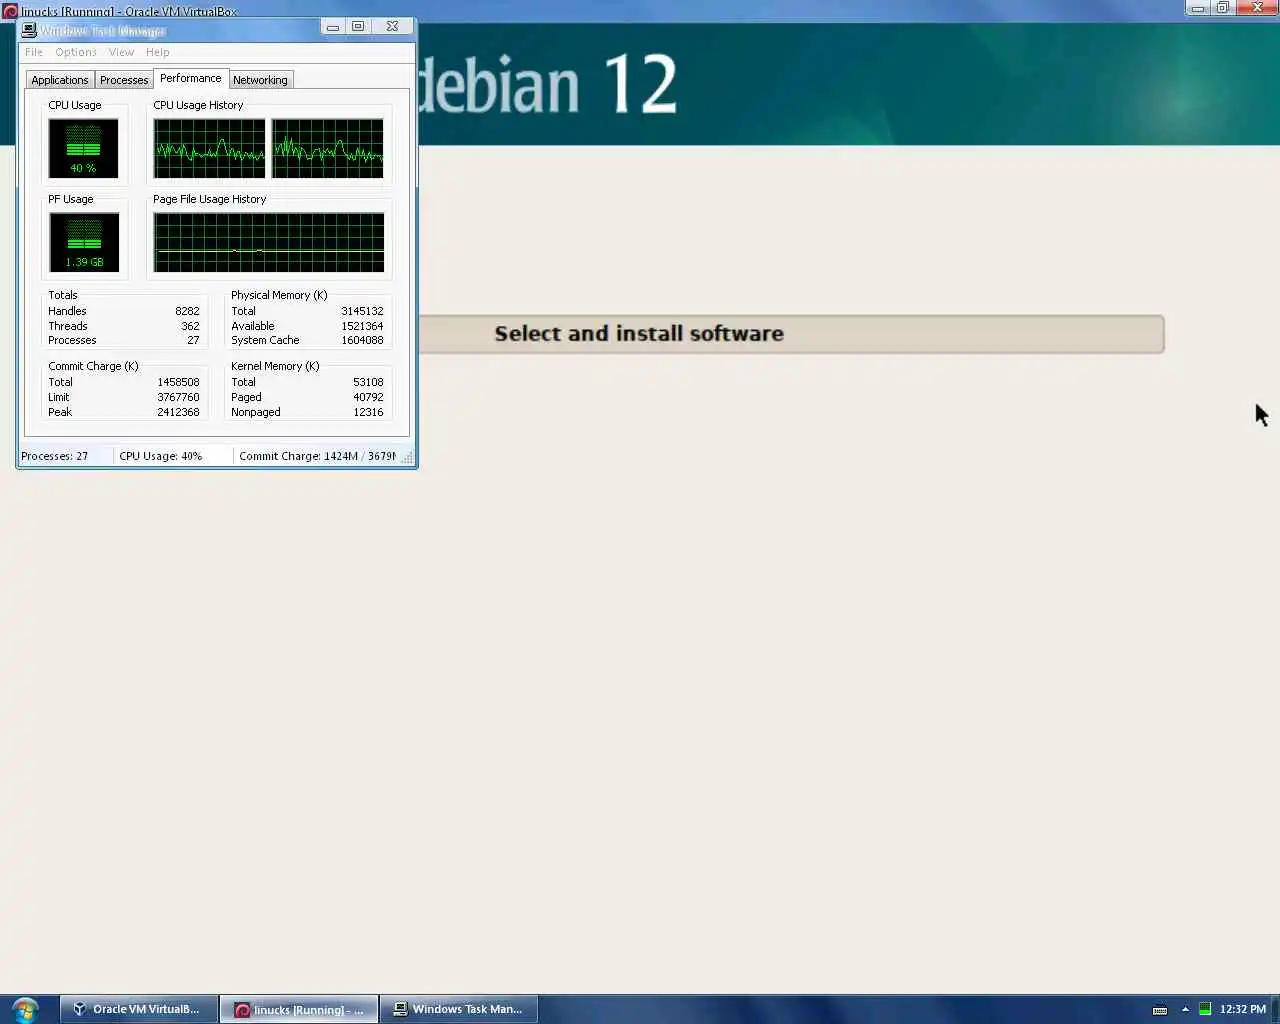Click Kernel Memory Nonpaged 12316
Image resolution: width=1280 pixels, height=1024 pixels.
(368, 412)
